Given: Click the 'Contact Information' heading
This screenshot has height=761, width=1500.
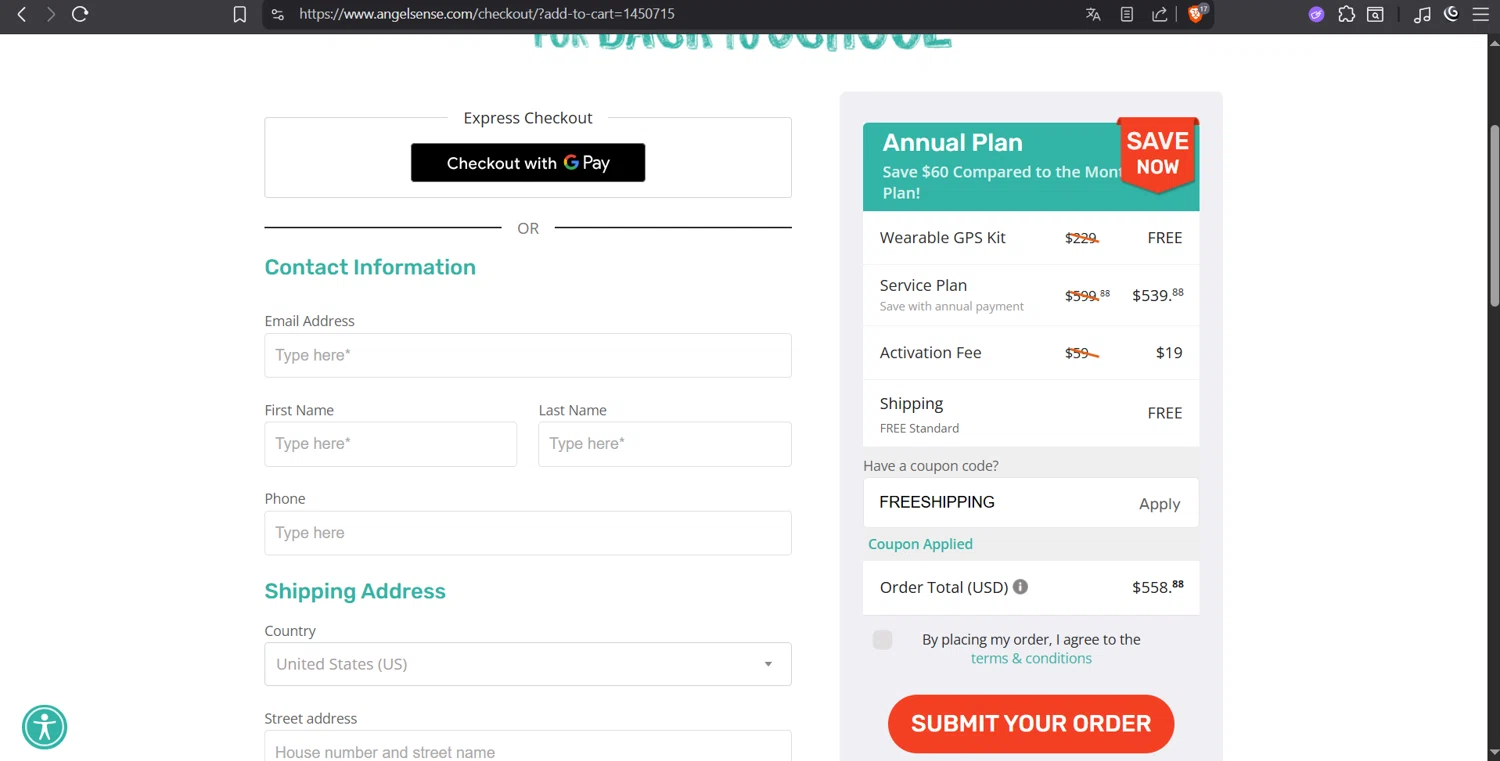Looking at the screenshot, I should 370,267.
